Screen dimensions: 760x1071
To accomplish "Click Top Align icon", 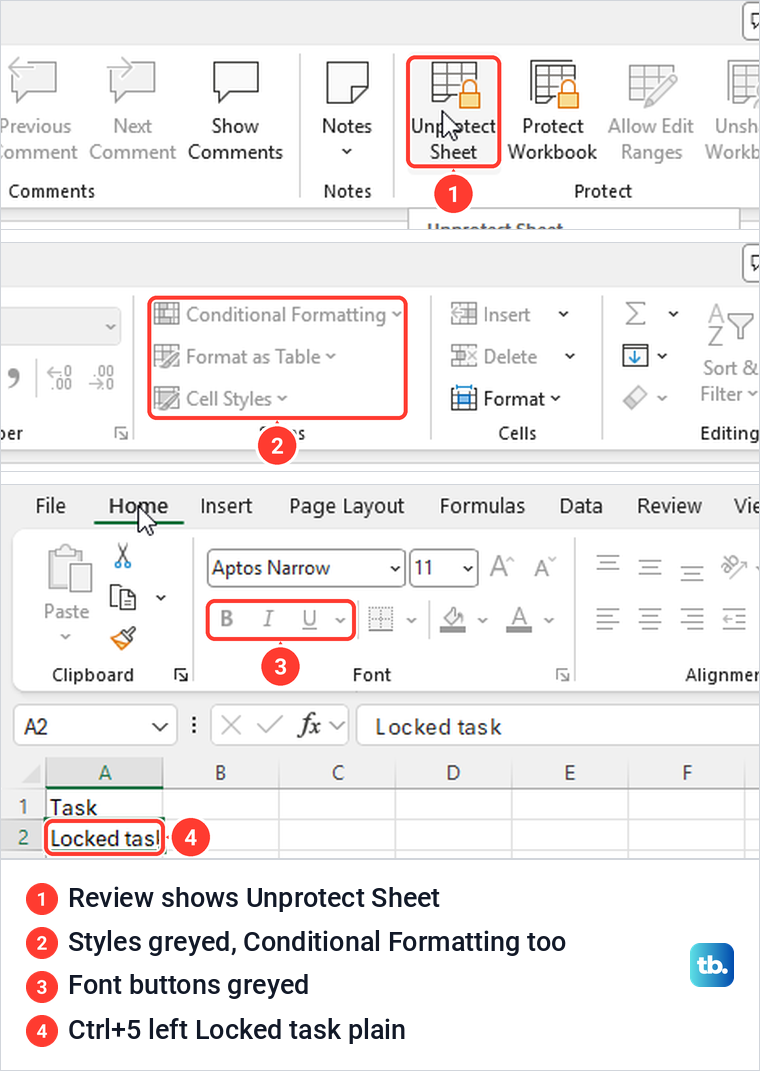I will click(x=608, y=566).
